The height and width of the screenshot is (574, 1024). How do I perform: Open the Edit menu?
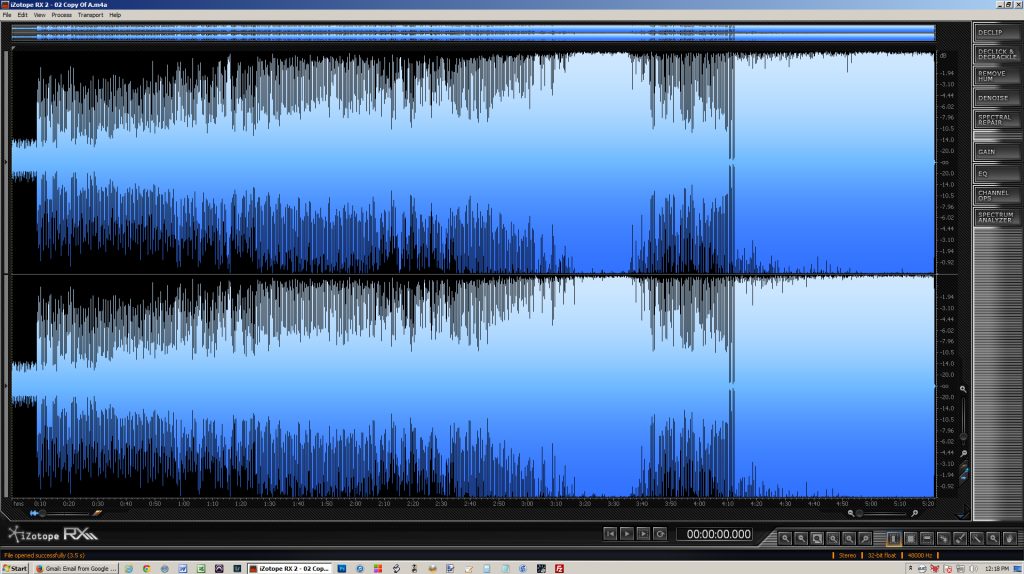pos(22,14)
